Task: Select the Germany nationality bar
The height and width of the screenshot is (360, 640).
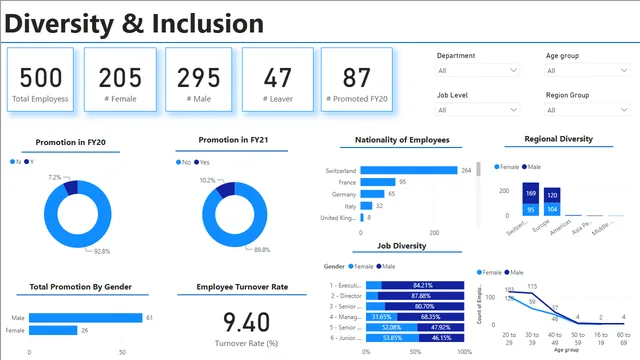Action: click(372, 194)
